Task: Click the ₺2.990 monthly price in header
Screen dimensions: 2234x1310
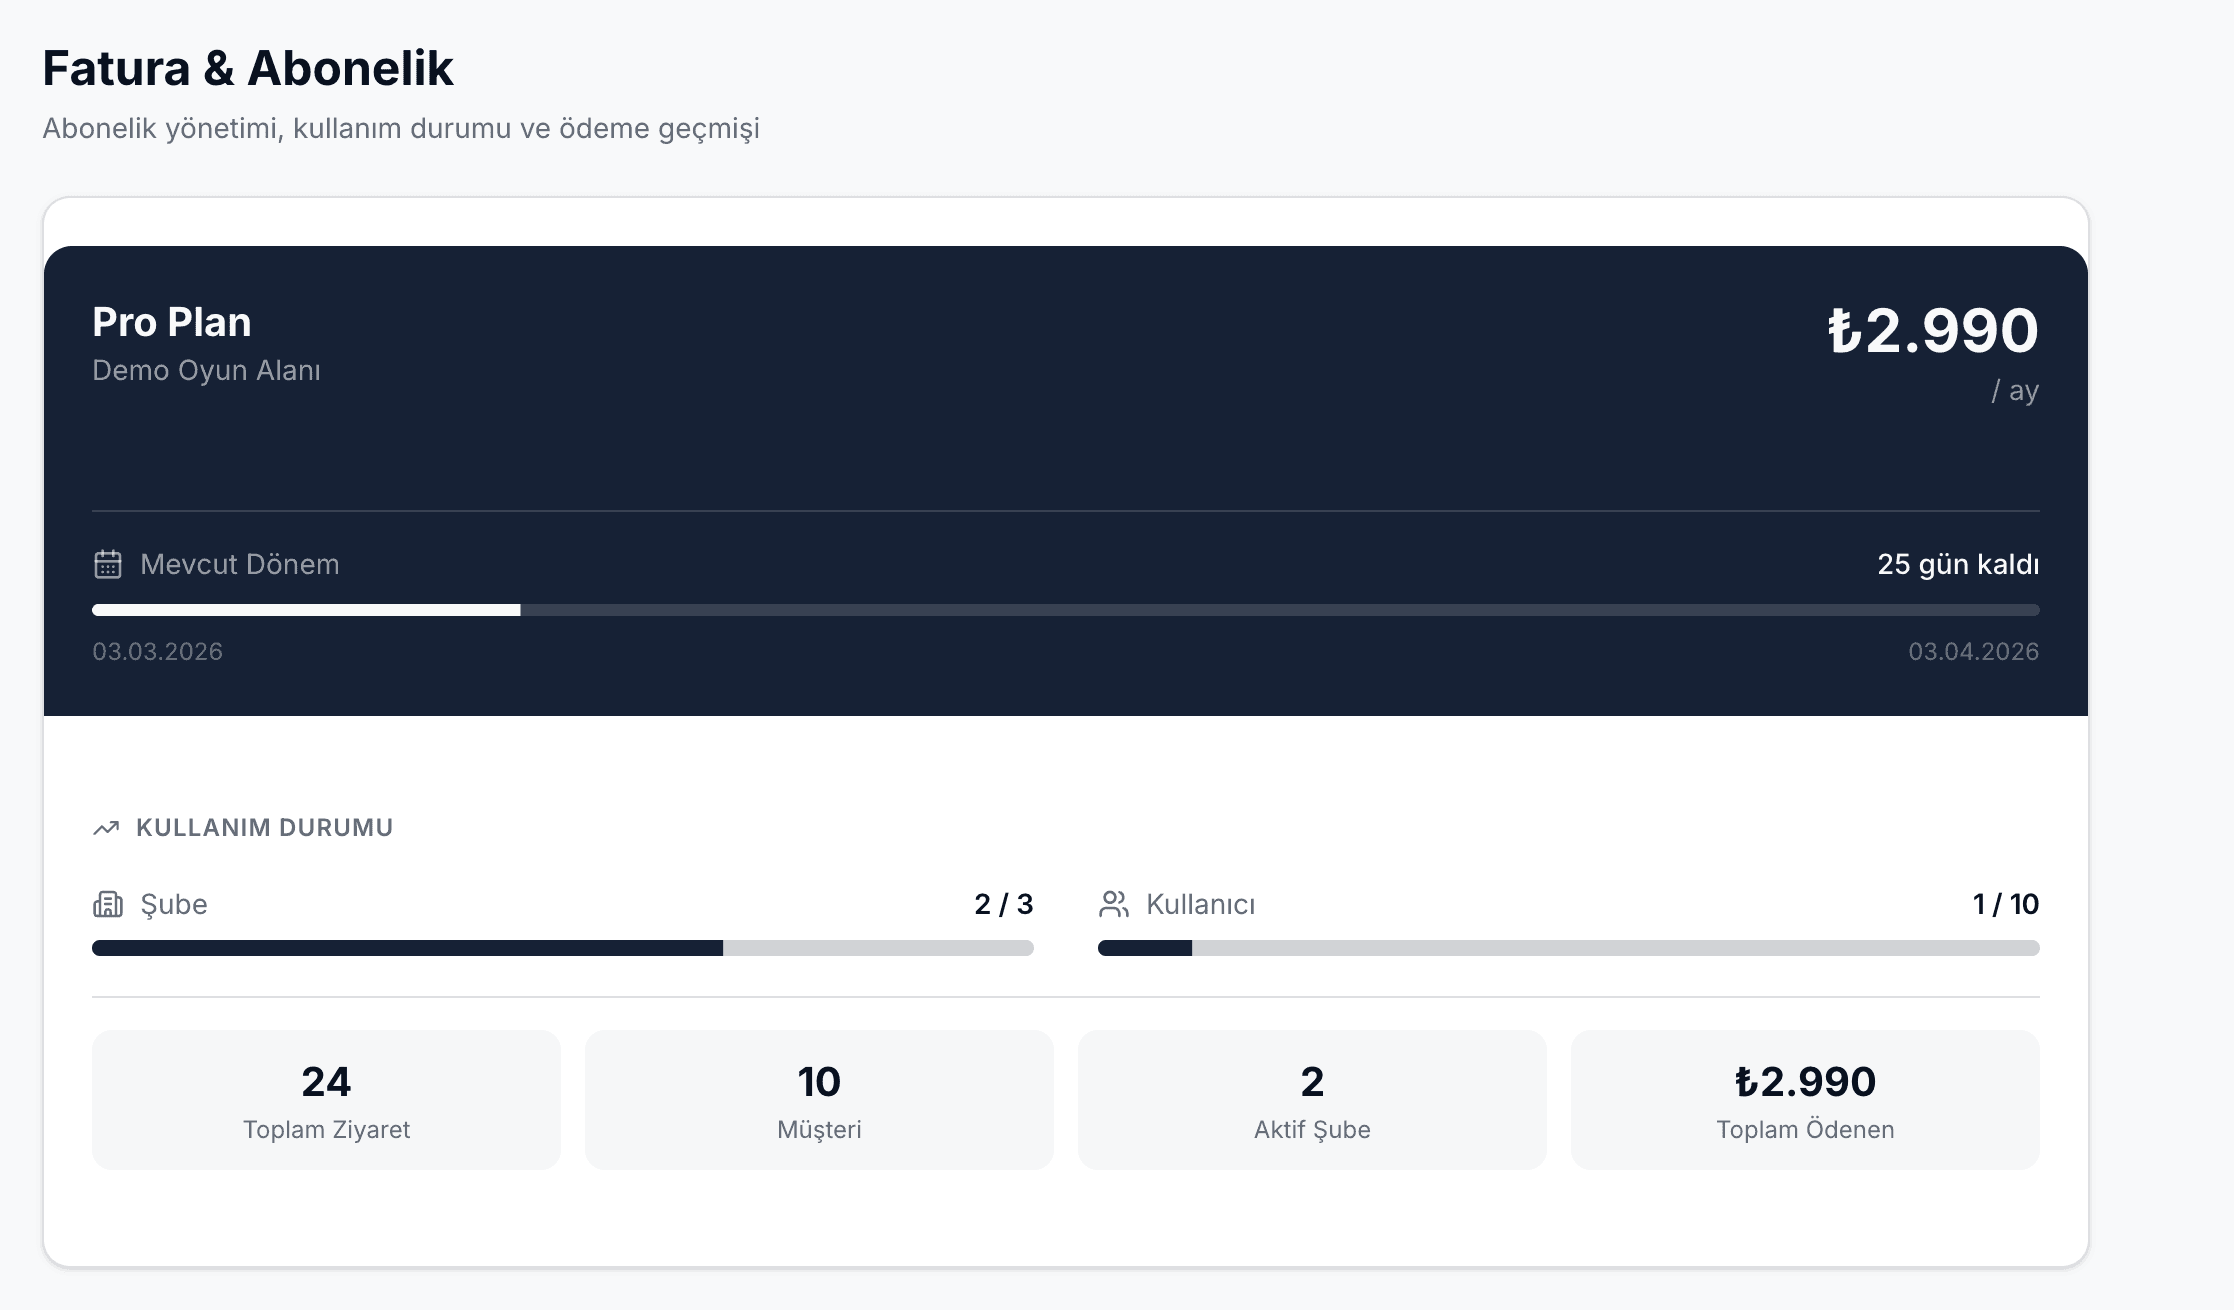Action: [x=1932, y=330]
